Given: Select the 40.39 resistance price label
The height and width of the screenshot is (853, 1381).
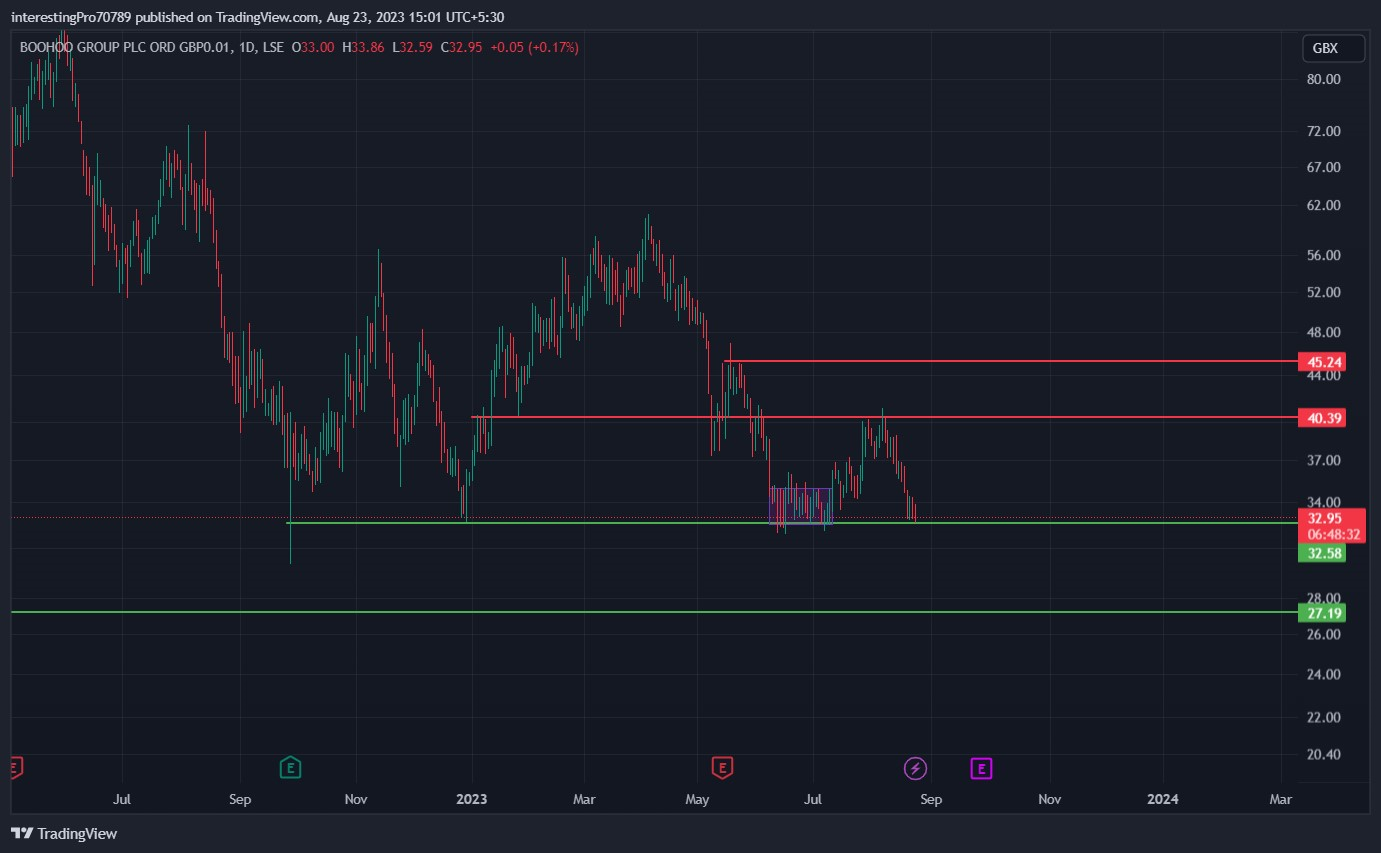Looking at the screenshot, I should 1321,417.
